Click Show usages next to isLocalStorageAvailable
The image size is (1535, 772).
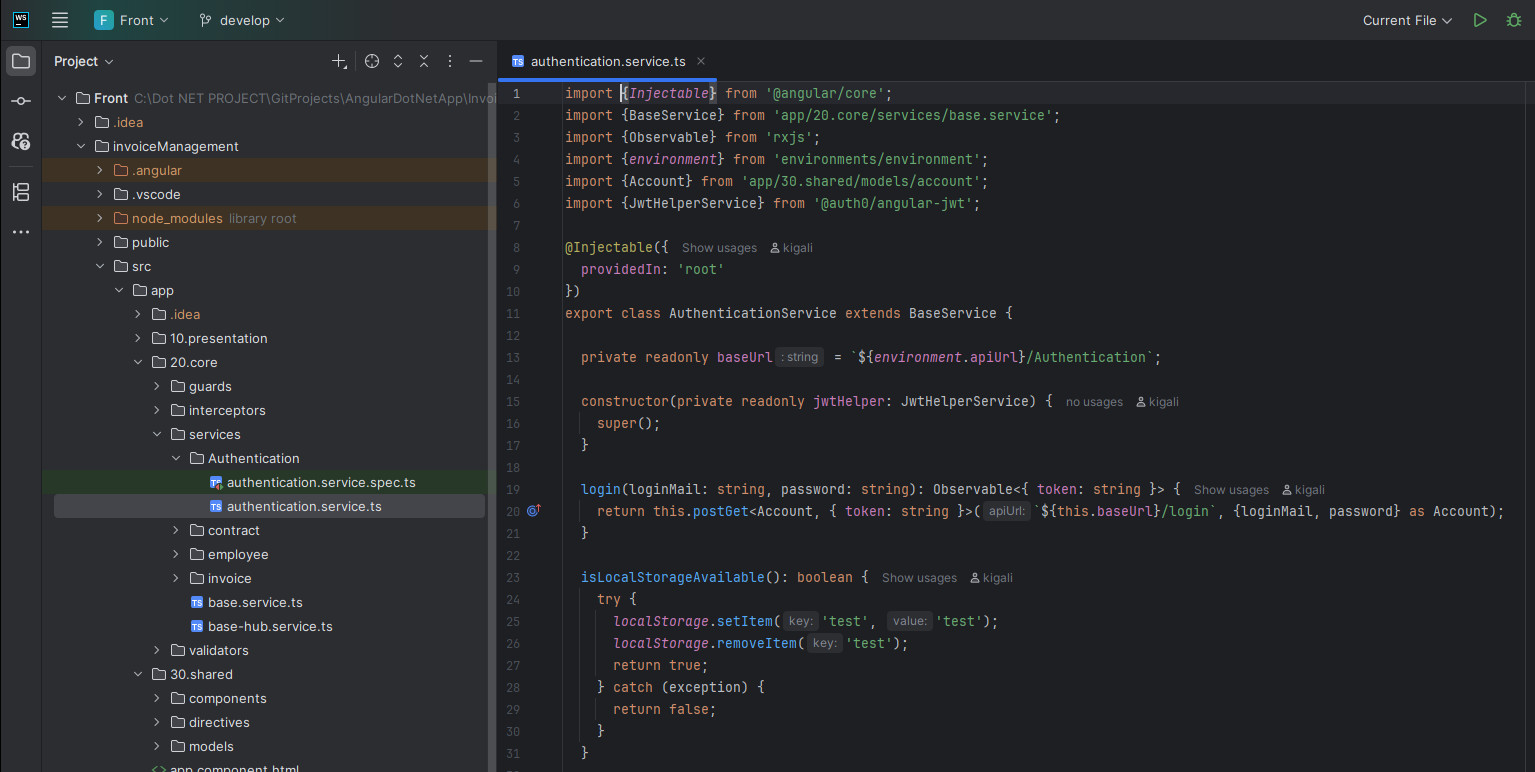pos(919,578)
